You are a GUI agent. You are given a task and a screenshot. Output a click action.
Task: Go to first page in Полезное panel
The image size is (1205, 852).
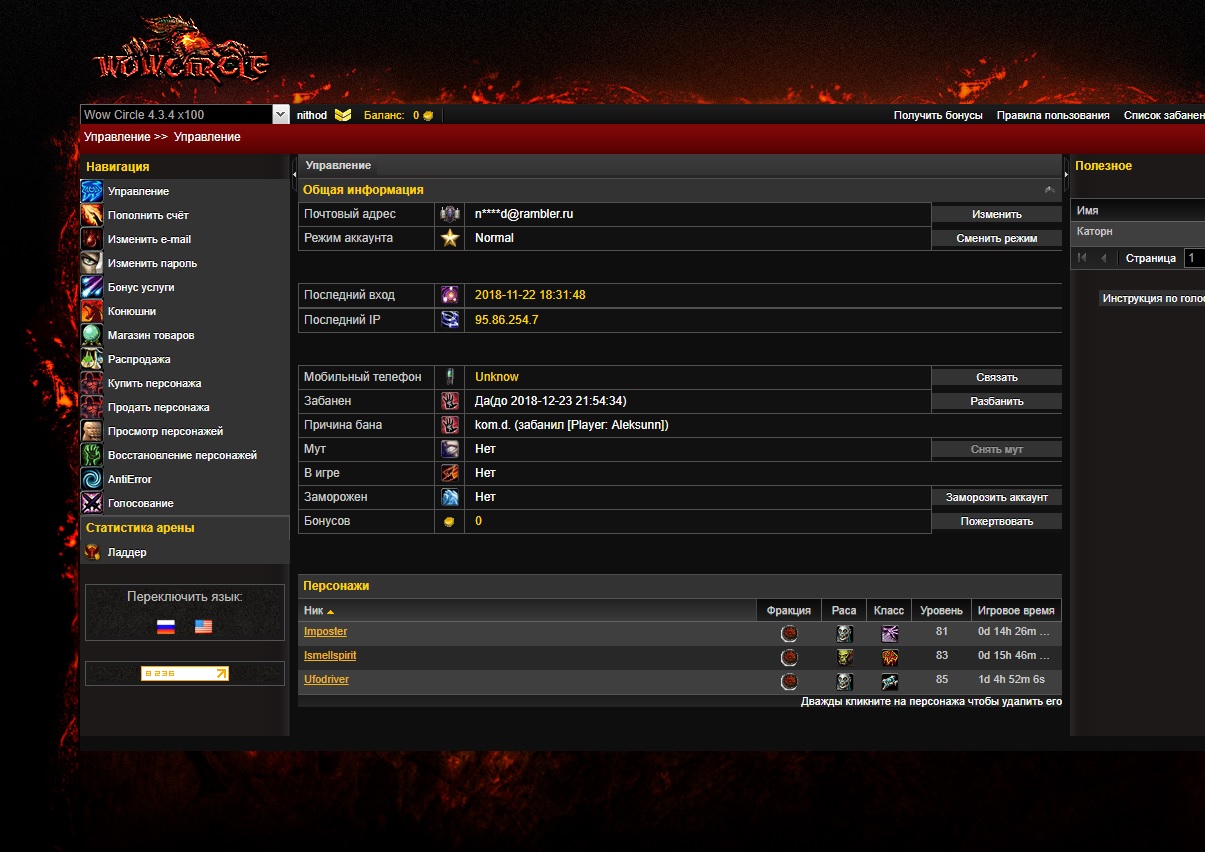pyautogui.click(x=1082, y=258)
